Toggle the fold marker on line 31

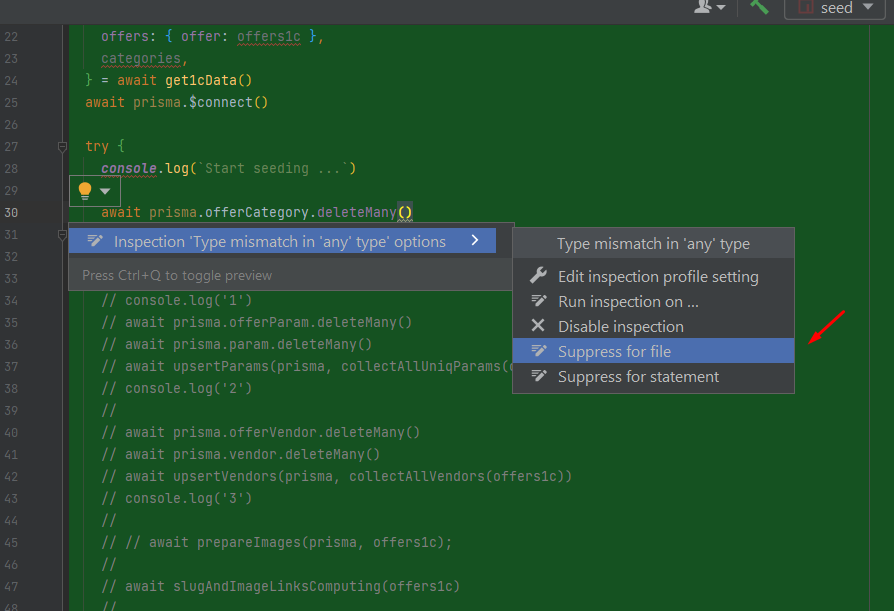pyautogui.click(x=63, y=235)
